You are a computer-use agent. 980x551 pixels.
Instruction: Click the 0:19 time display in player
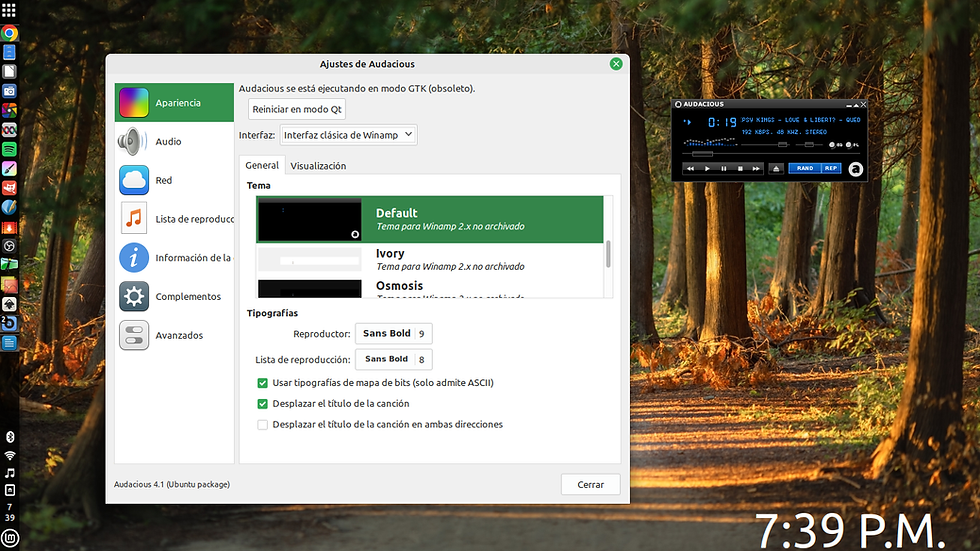click(722, 122)
